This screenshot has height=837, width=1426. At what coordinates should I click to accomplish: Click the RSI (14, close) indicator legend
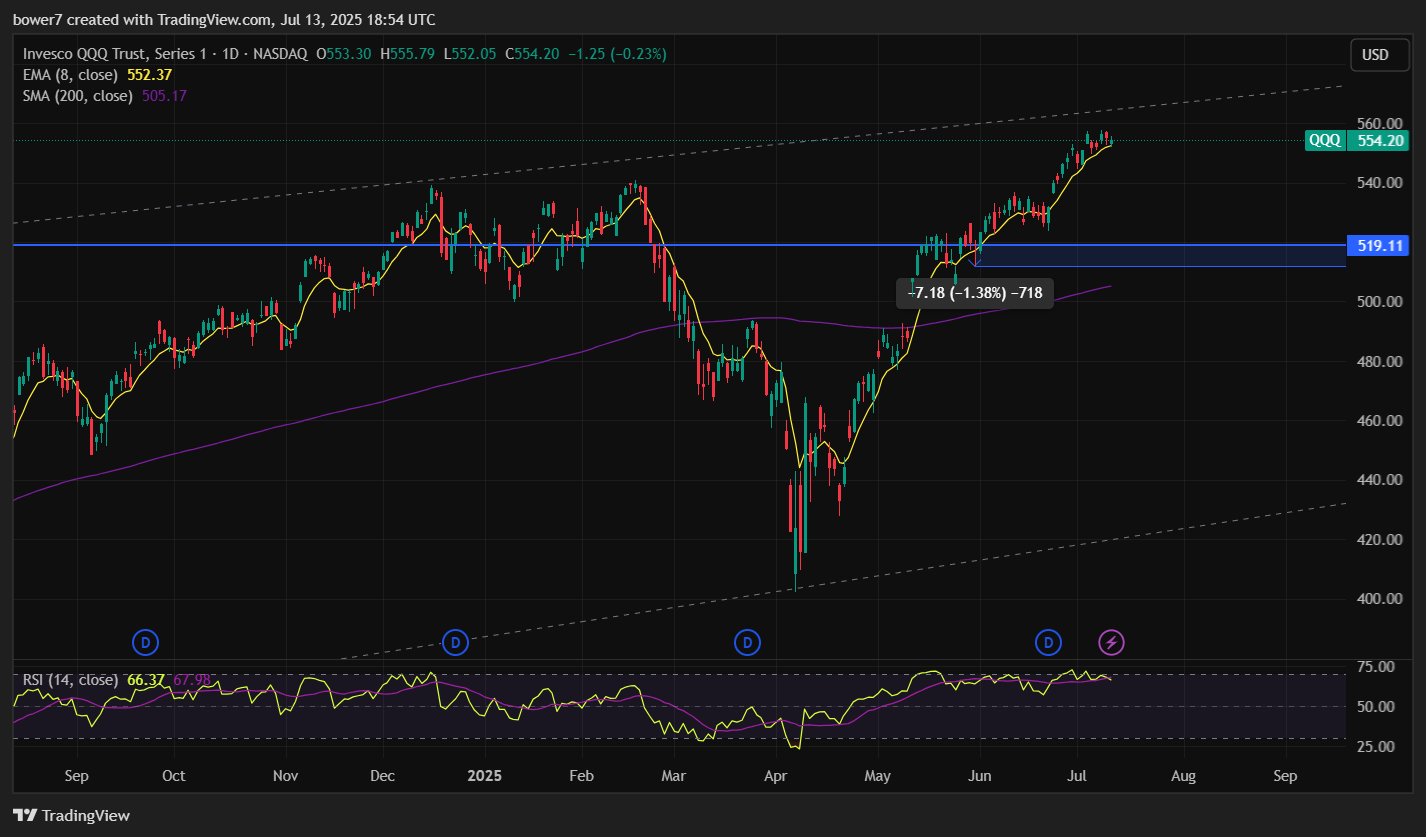point(71,680)
